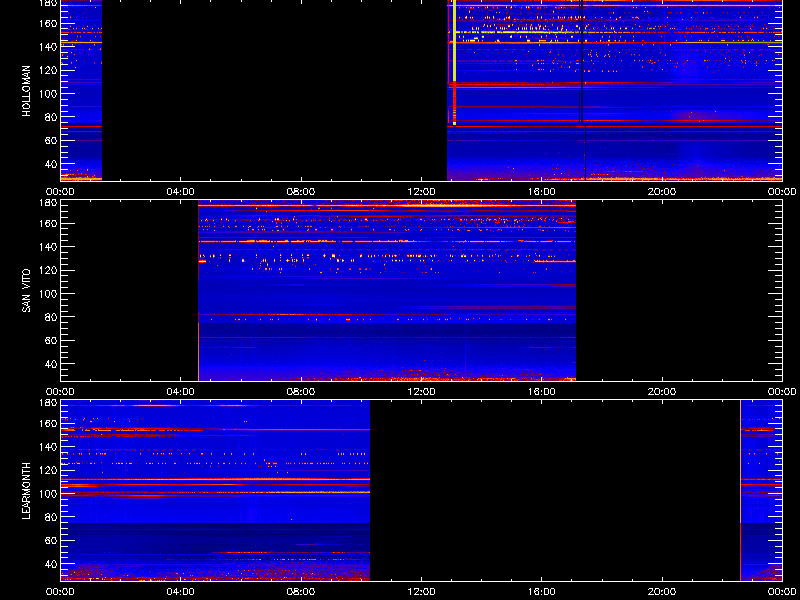This screenshot has width=800, height=600.
Task: Pick the 180 label on San Vito axis
Action: click(x=50, y=203)
